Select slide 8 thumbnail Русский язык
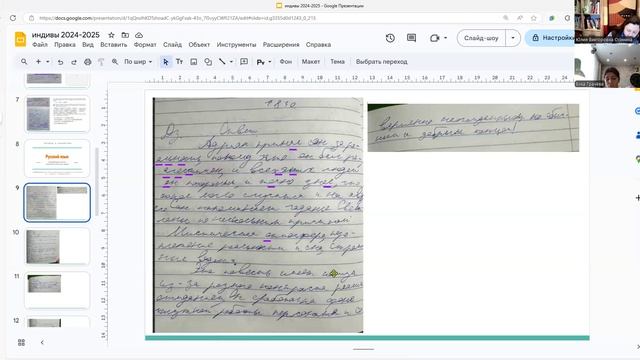 coord(57,158)
